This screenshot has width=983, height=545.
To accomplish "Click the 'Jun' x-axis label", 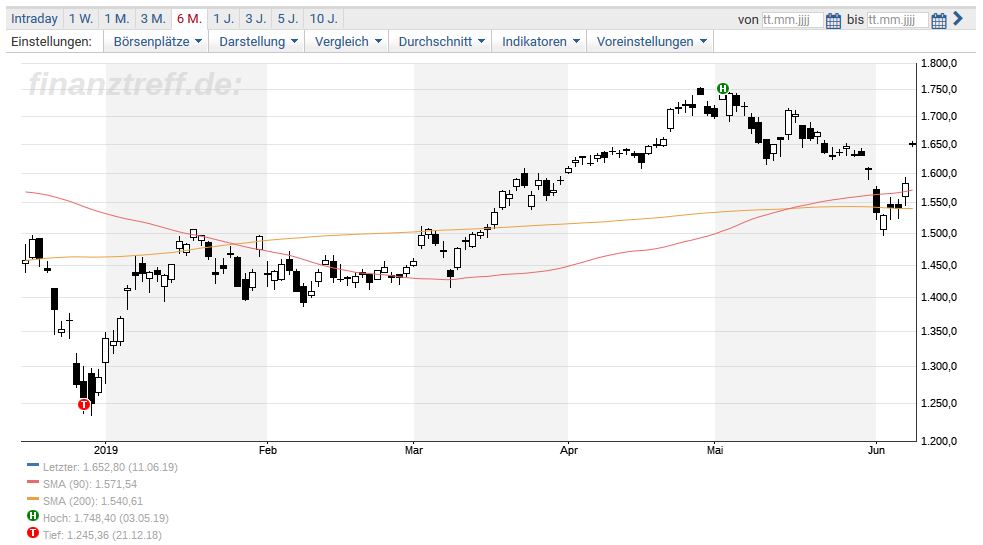I will point(876,450).
